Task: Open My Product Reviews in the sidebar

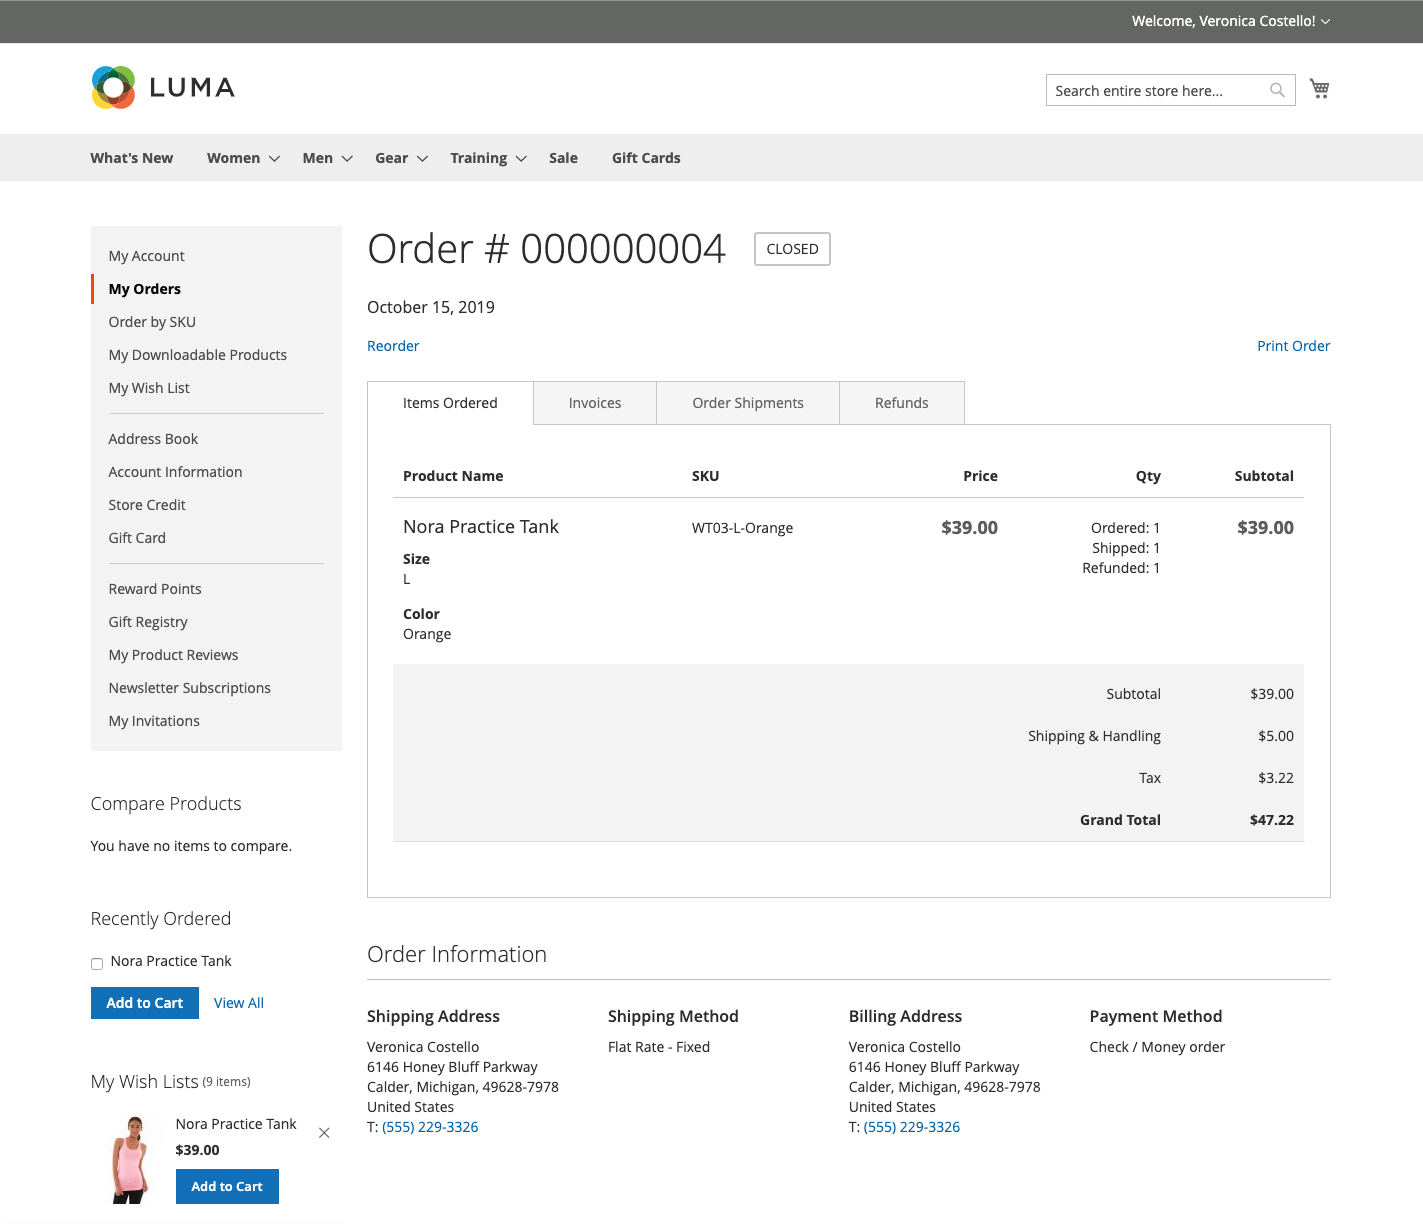Action: (x=174, y=655)
